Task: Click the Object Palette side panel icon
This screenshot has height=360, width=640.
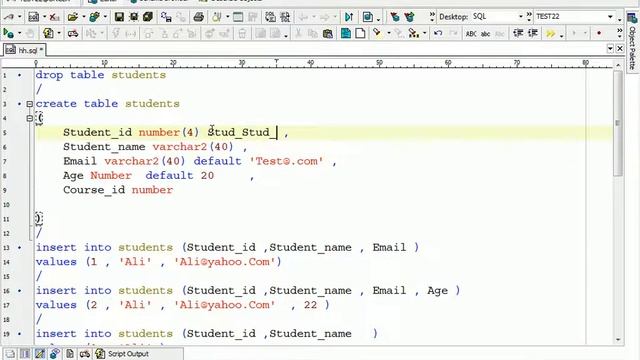Action: click(632, 18)
